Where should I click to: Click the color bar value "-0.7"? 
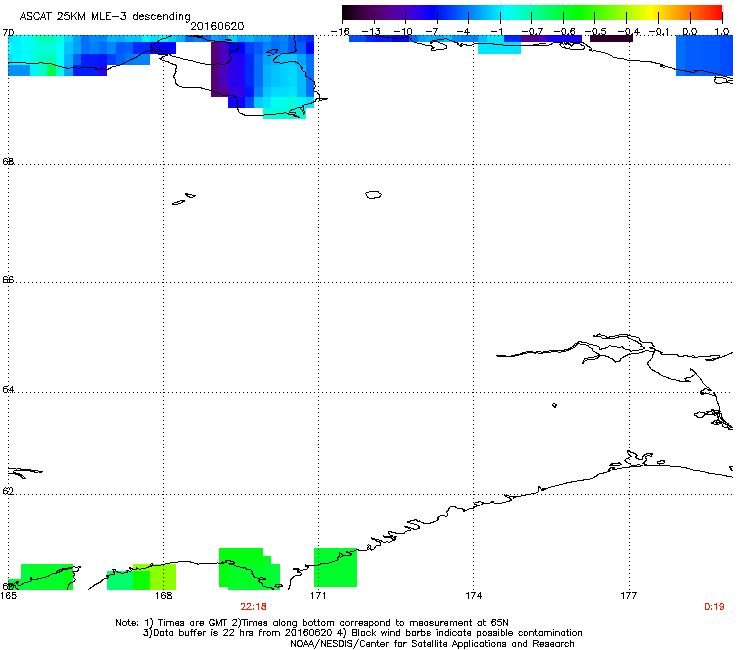point(532,32)
